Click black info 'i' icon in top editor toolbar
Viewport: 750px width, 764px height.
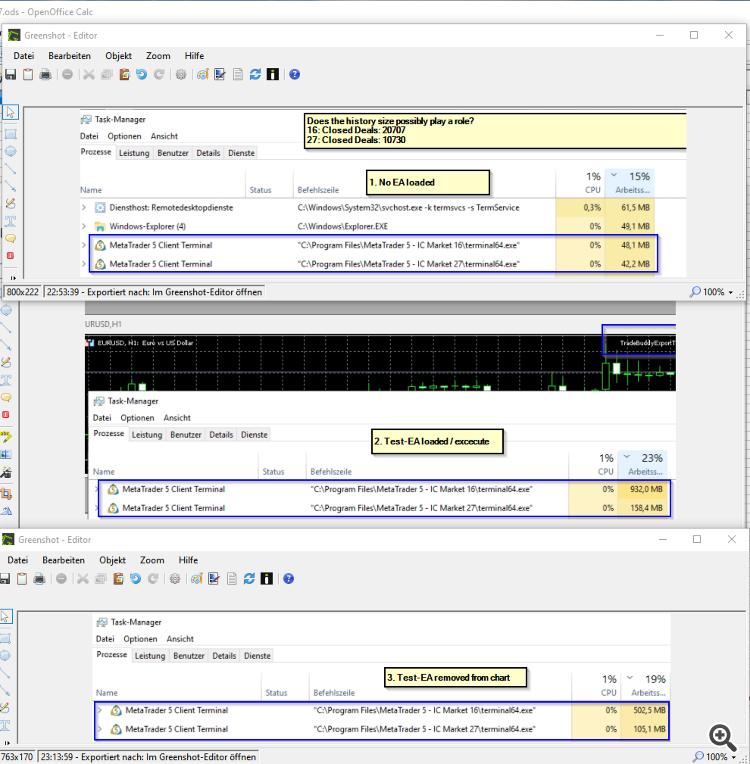pyautogui.click(x=273, y=75)
